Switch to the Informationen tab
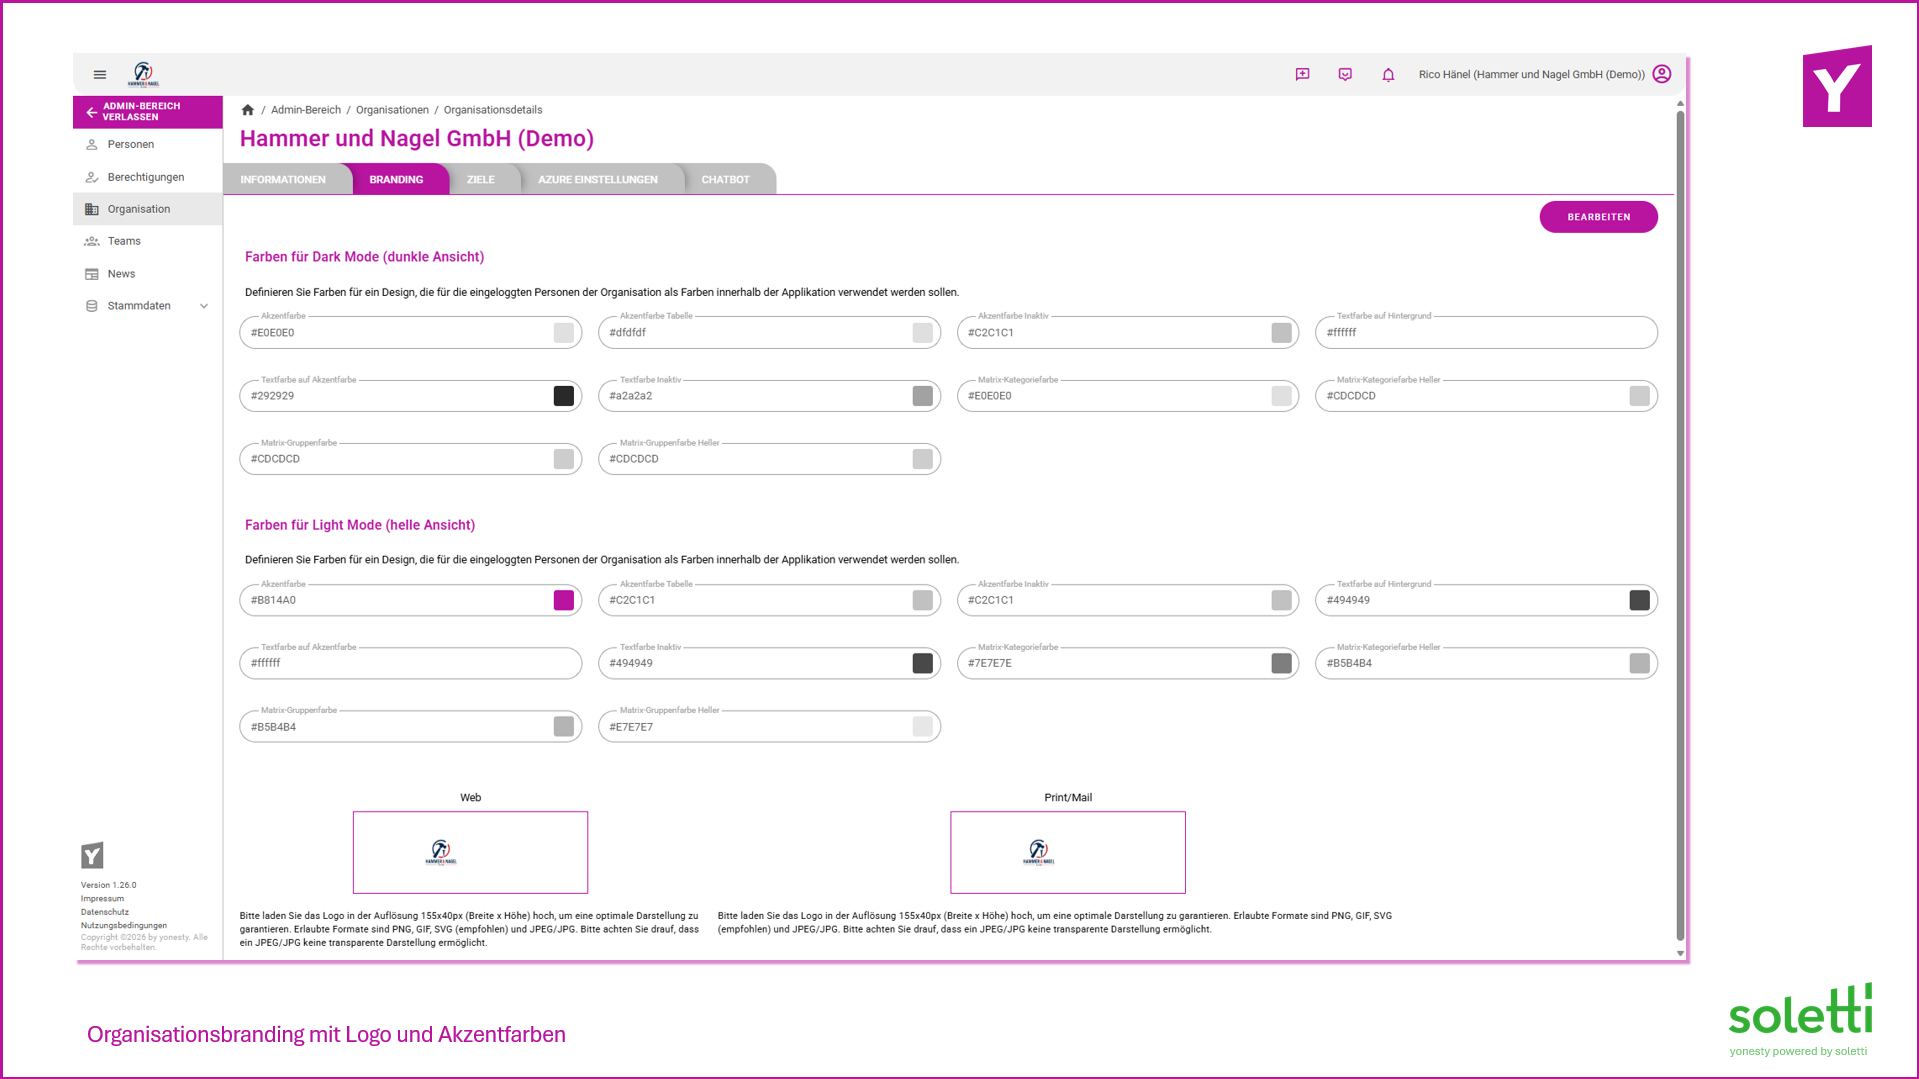The width and height of the screenshot is (1919, 1079). click(x=283, y=180)
